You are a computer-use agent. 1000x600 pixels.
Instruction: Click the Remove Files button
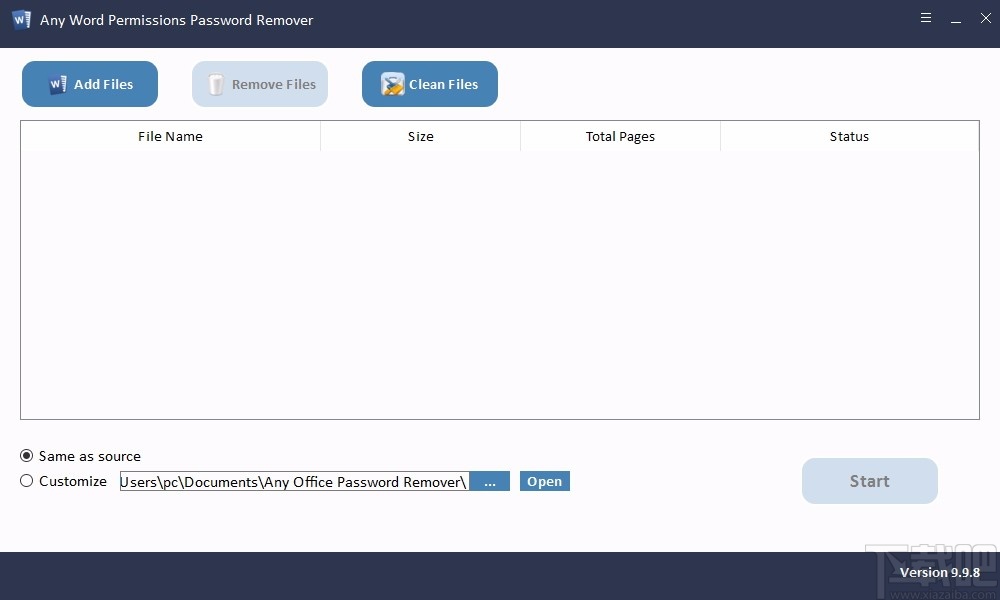tap(259, 84)
